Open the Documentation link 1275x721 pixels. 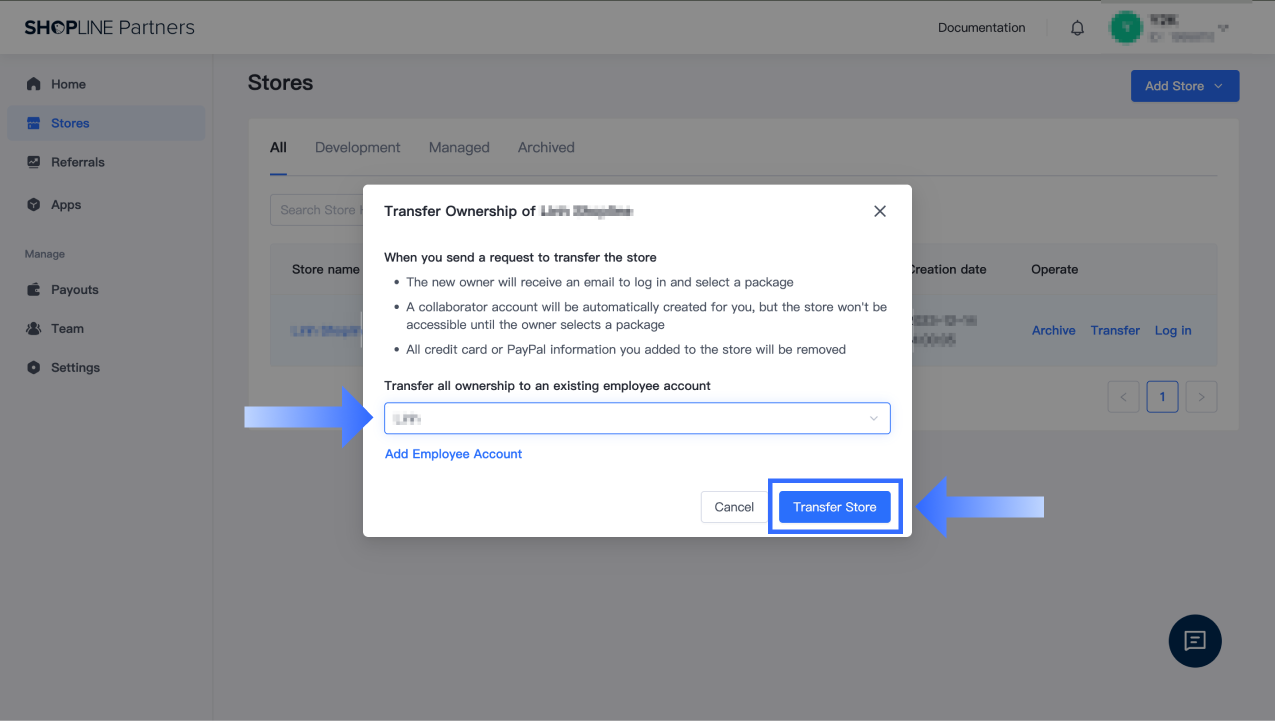(981, 28)
